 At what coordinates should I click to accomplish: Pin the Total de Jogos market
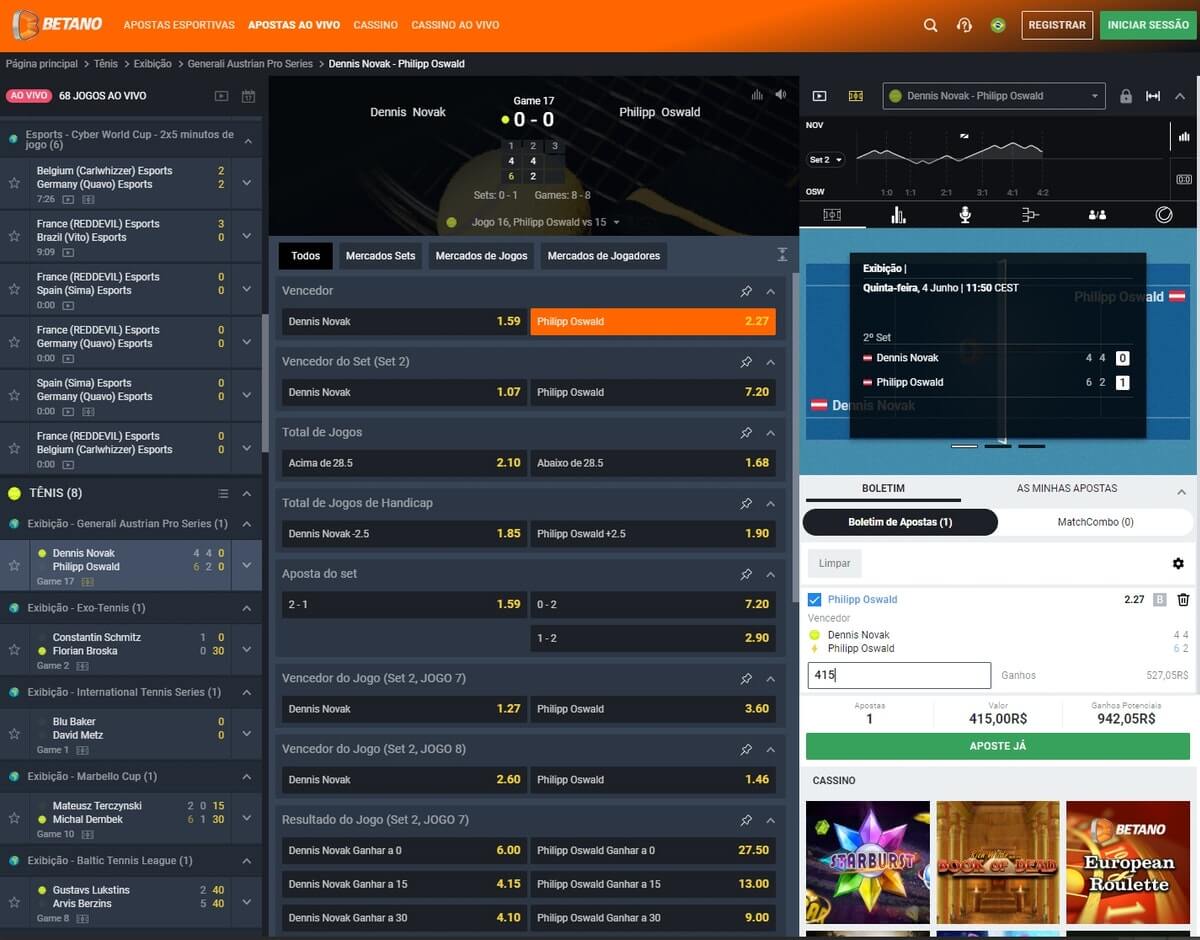(746, 433)
